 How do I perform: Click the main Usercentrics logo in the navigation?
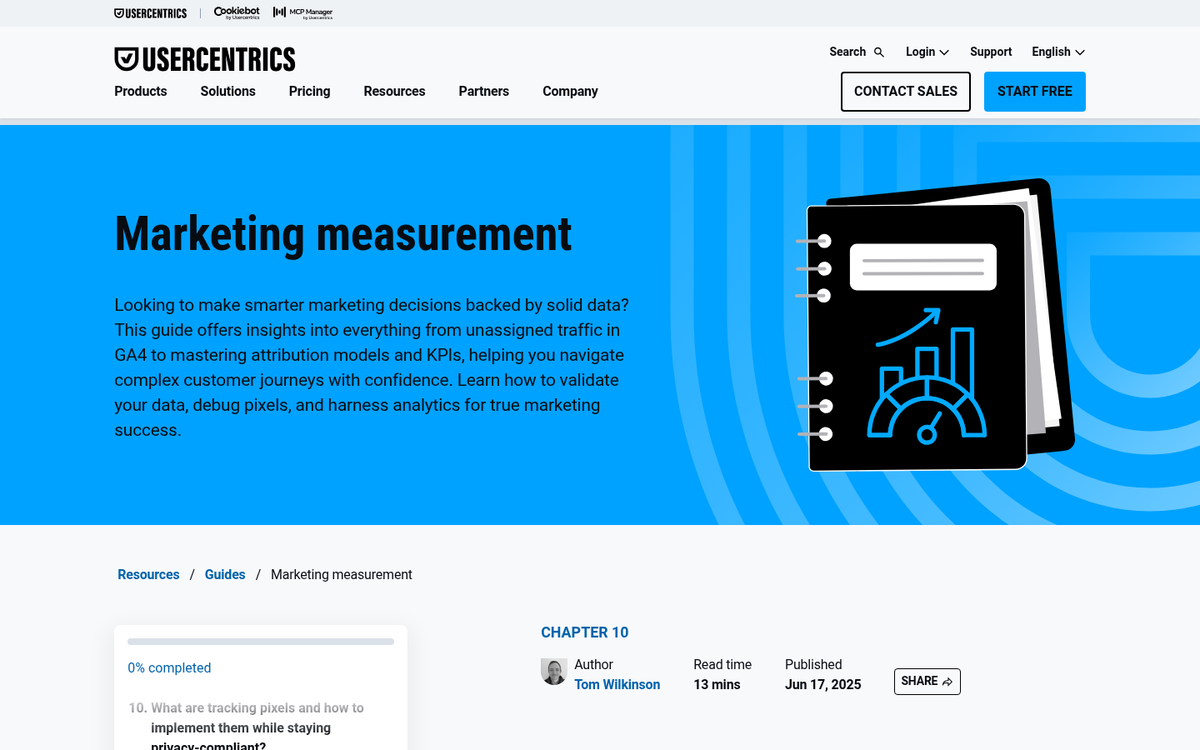204,58
